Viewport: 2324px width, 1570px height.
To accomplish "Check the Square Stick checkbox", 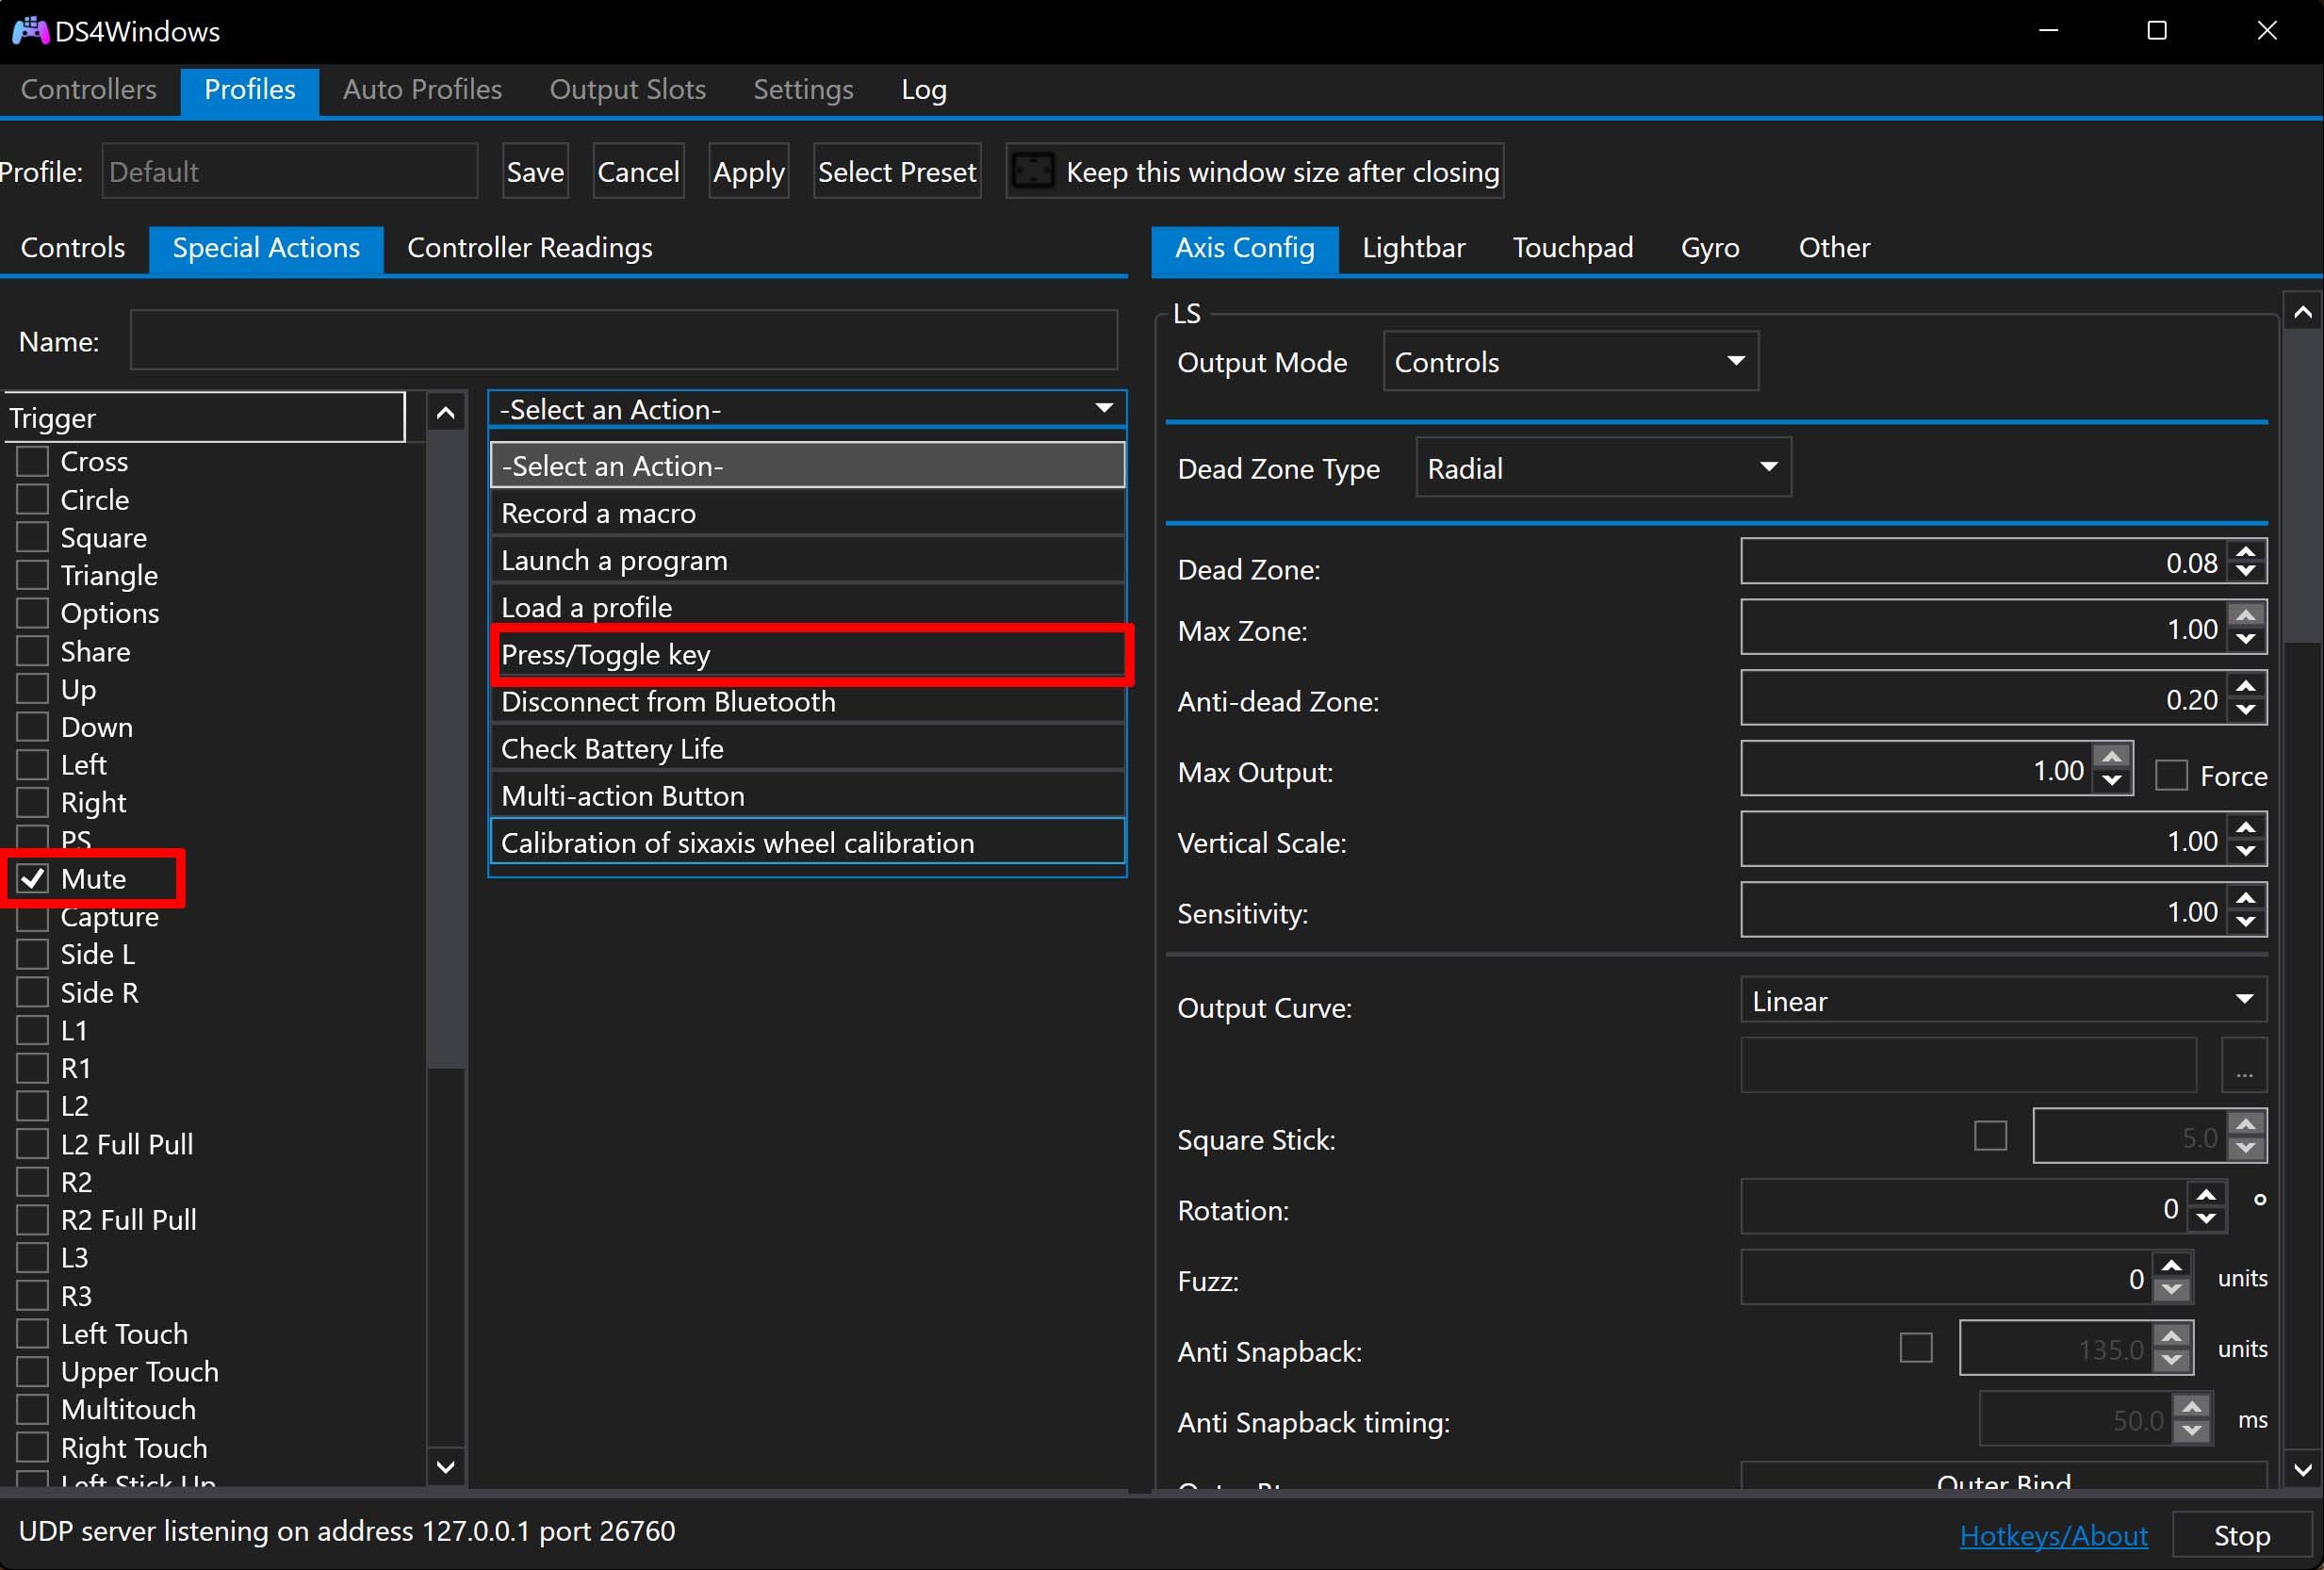I will (x=1989, y=1136).
